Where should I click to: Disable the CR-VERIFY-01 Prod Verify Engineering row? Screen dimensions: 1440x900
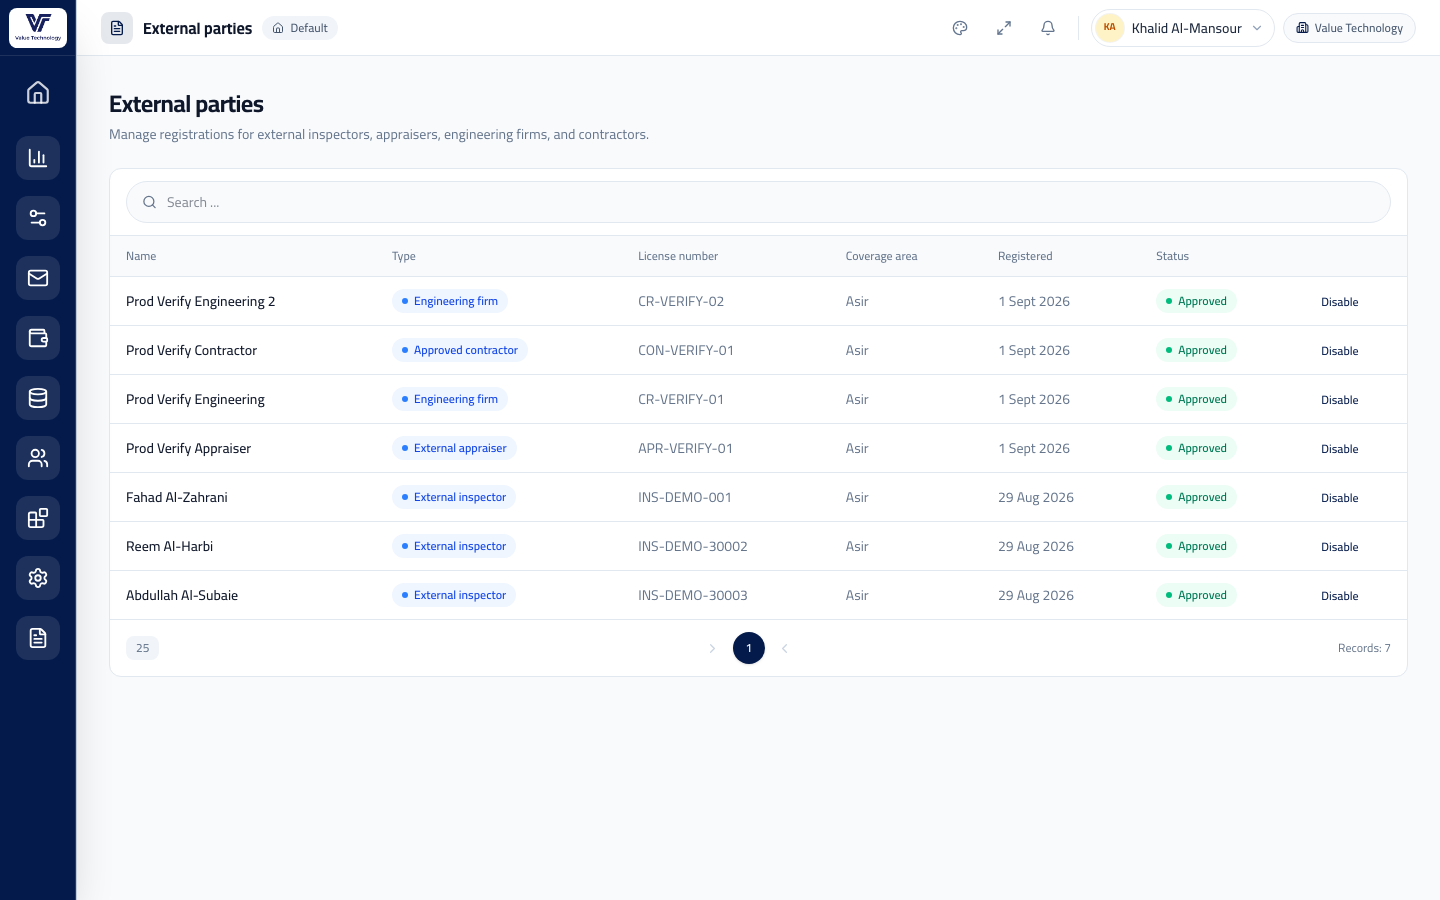click(1339, 400)
